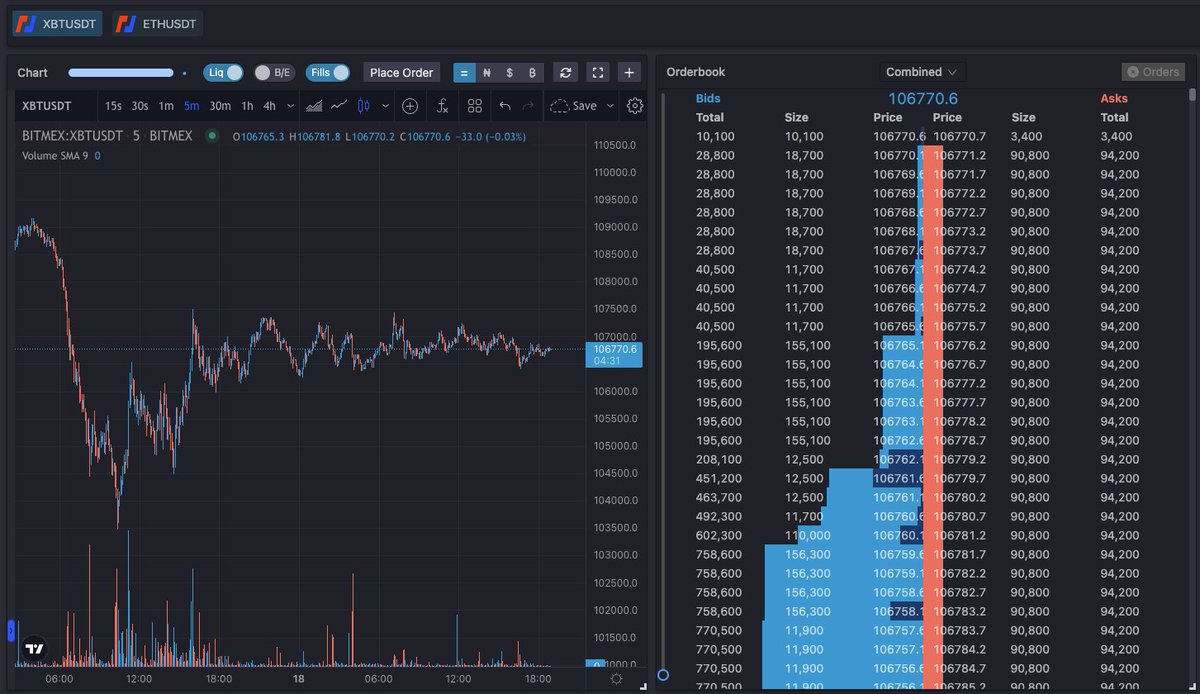1200x694 pixels.
Task: Click the circular handle below chart panel
Action: [662, 675]
